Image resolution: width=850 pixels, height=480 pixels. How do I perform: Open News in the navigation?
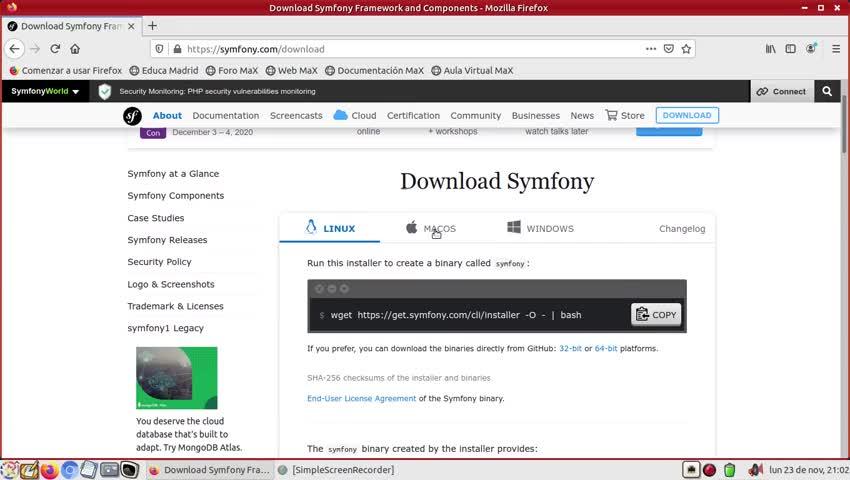click(582, 116)
